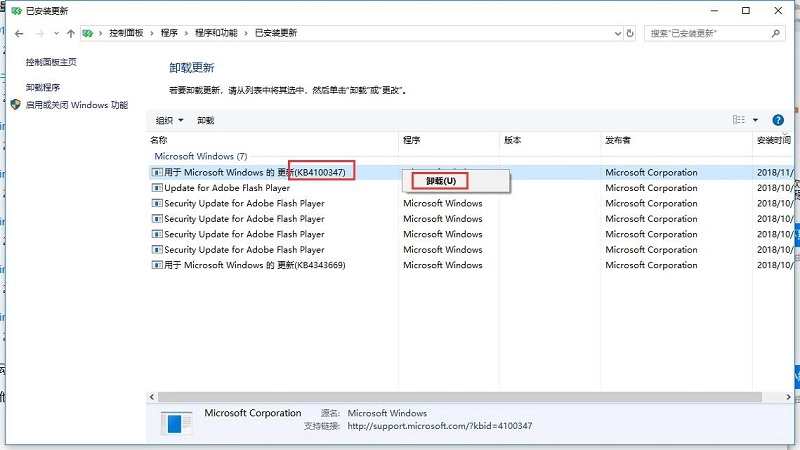800x450 pixels.
Task: Click the icon of Update for Adobe Flash Player
Action: pyautogui.click(x=157, y=188)
